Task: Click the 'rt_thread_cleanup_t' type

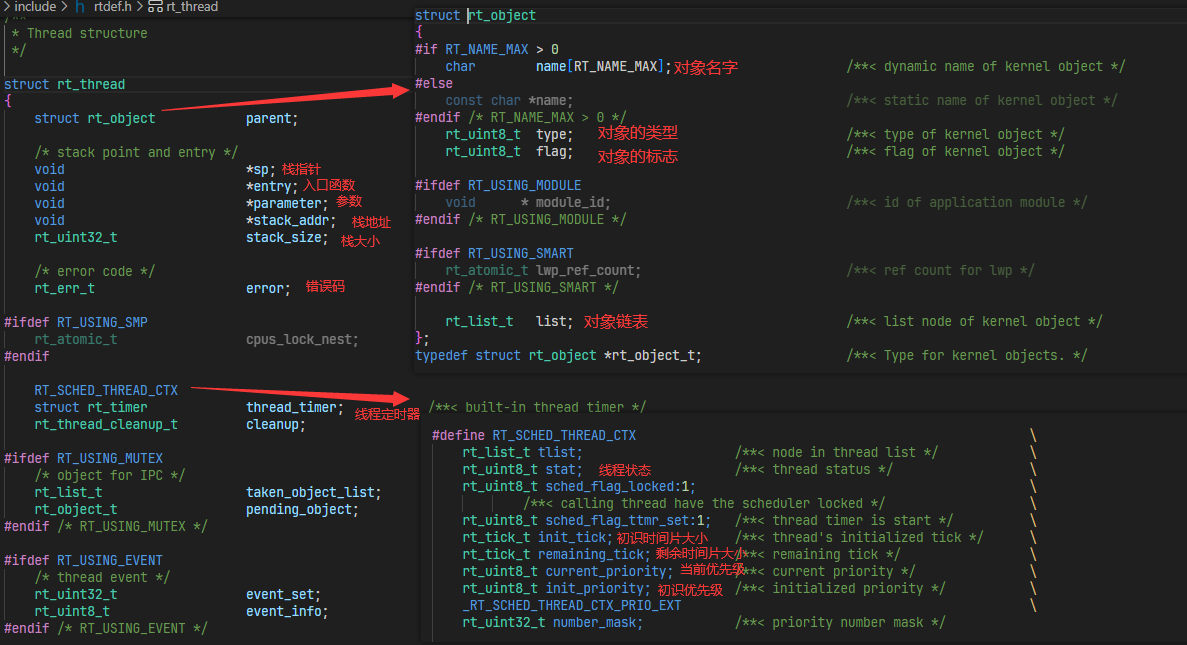Action: point(106,424)
